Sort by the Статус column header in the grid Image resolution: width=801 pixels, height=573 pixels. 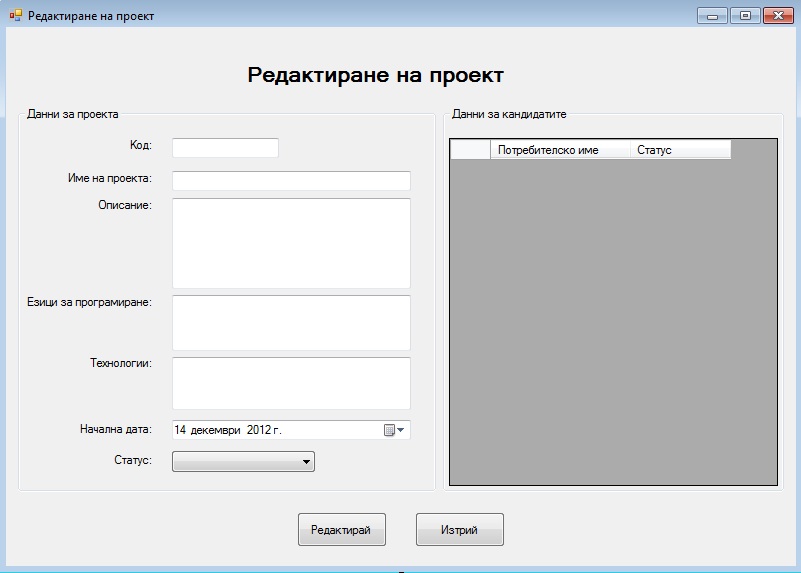click(680, 150)
